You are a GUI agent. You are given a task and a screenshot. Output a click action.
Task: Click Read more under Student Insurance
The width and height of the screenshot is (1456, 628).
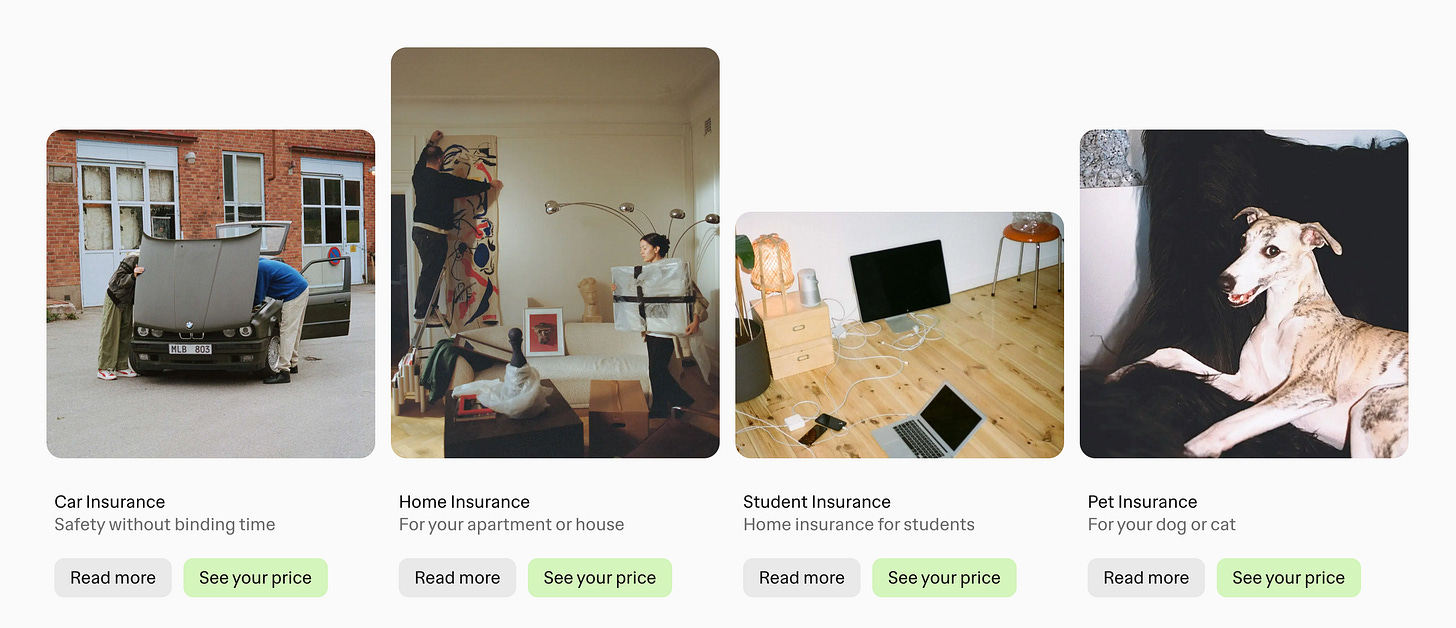(x=802, y=578)
